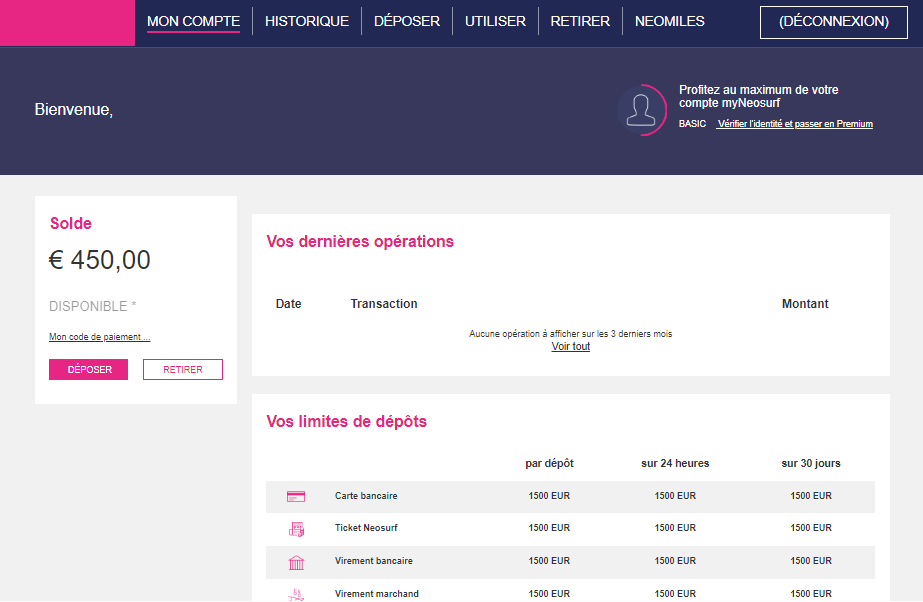Click the Virement bancaire bank icon

click(296, 563)
